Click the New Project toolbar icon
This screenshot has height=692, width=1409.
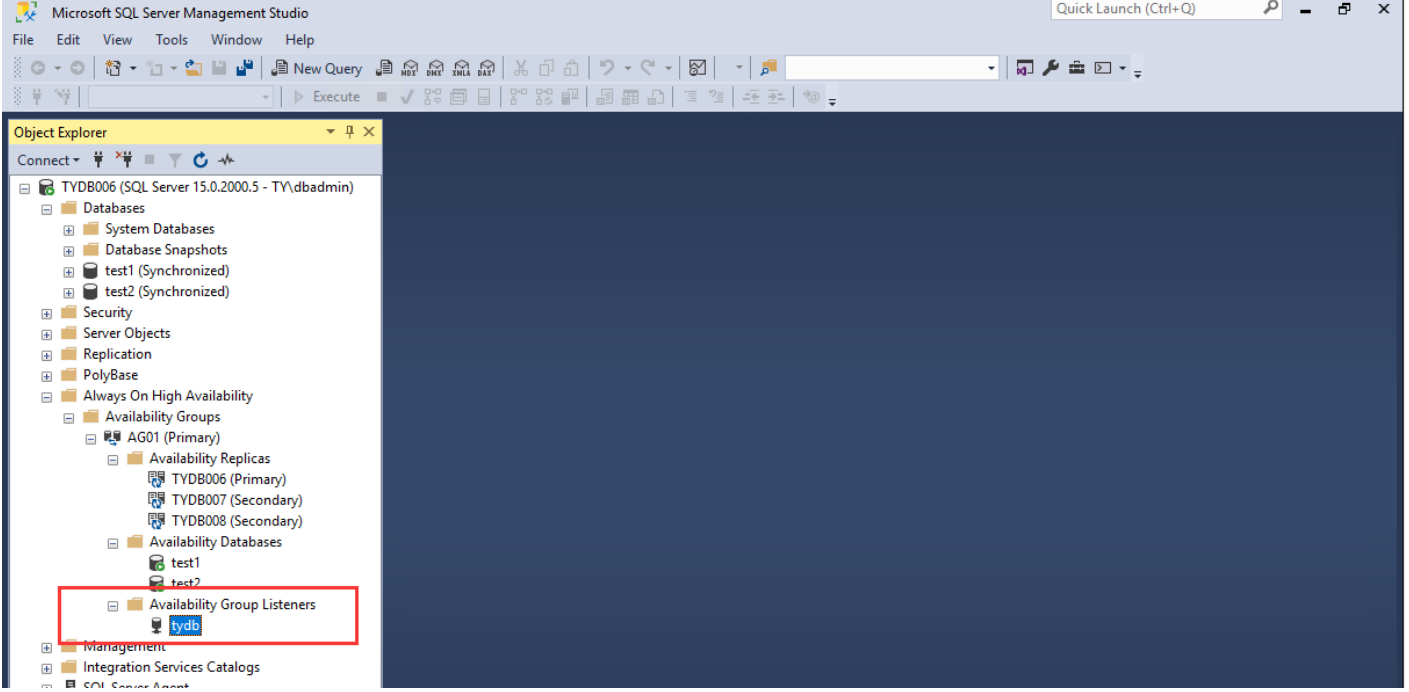[x=113, y=68]
